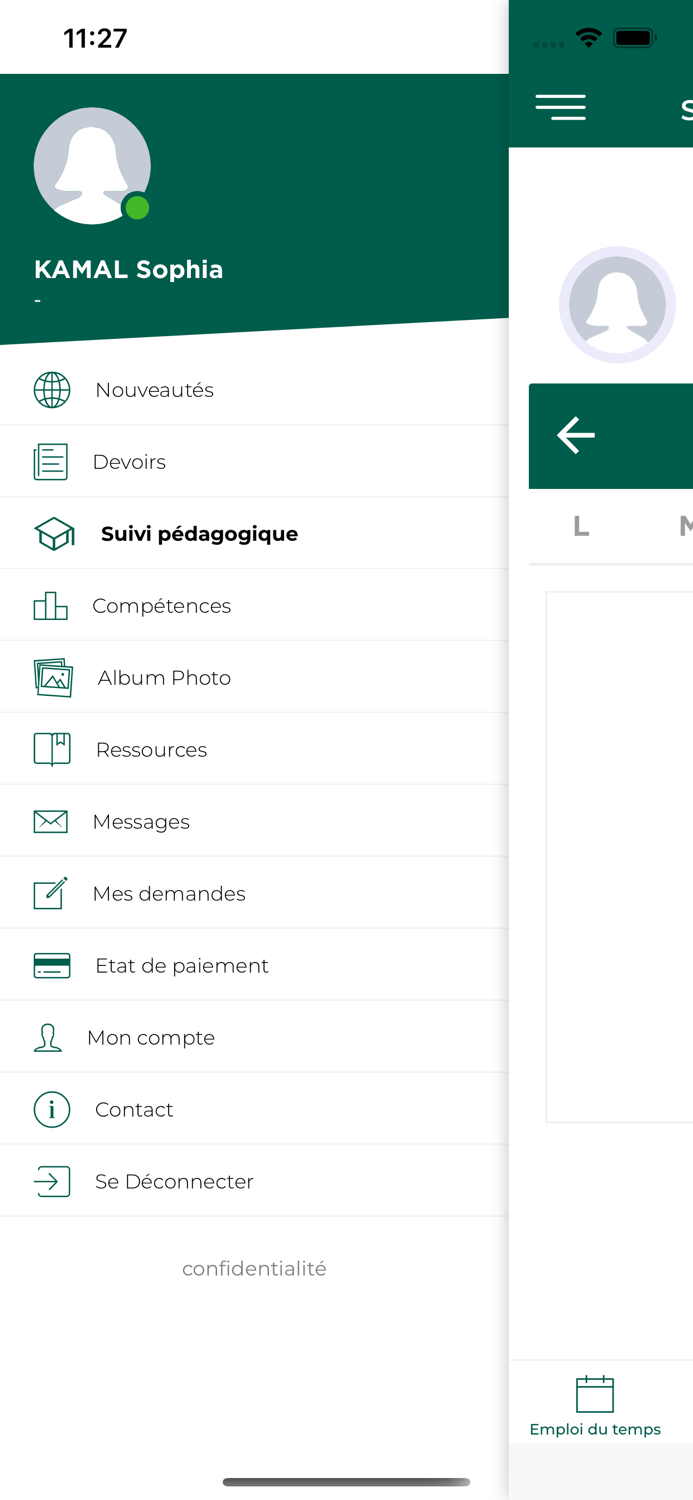Tap the credit card Etat de paiement icon
The height and width of the screenshot is (1500, 693).
click(x=52, y=966)
